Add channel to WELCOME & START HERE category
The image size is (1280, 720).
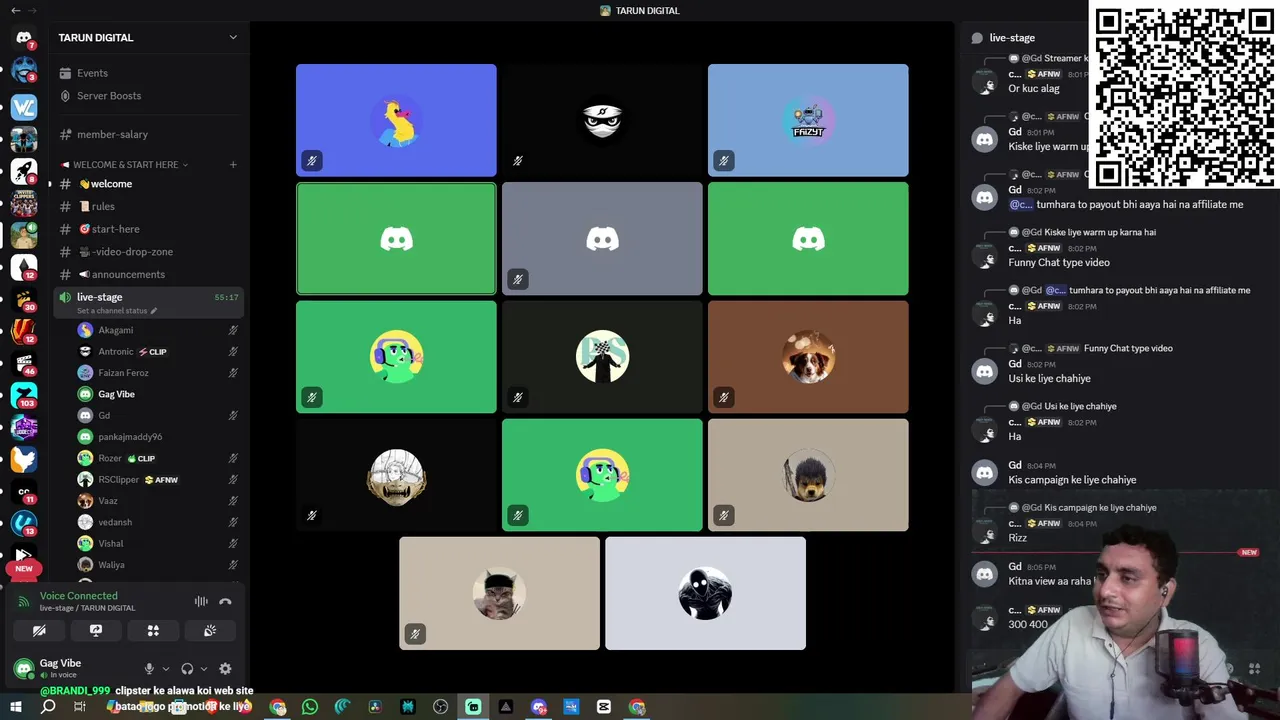click(x=233, y=164)
